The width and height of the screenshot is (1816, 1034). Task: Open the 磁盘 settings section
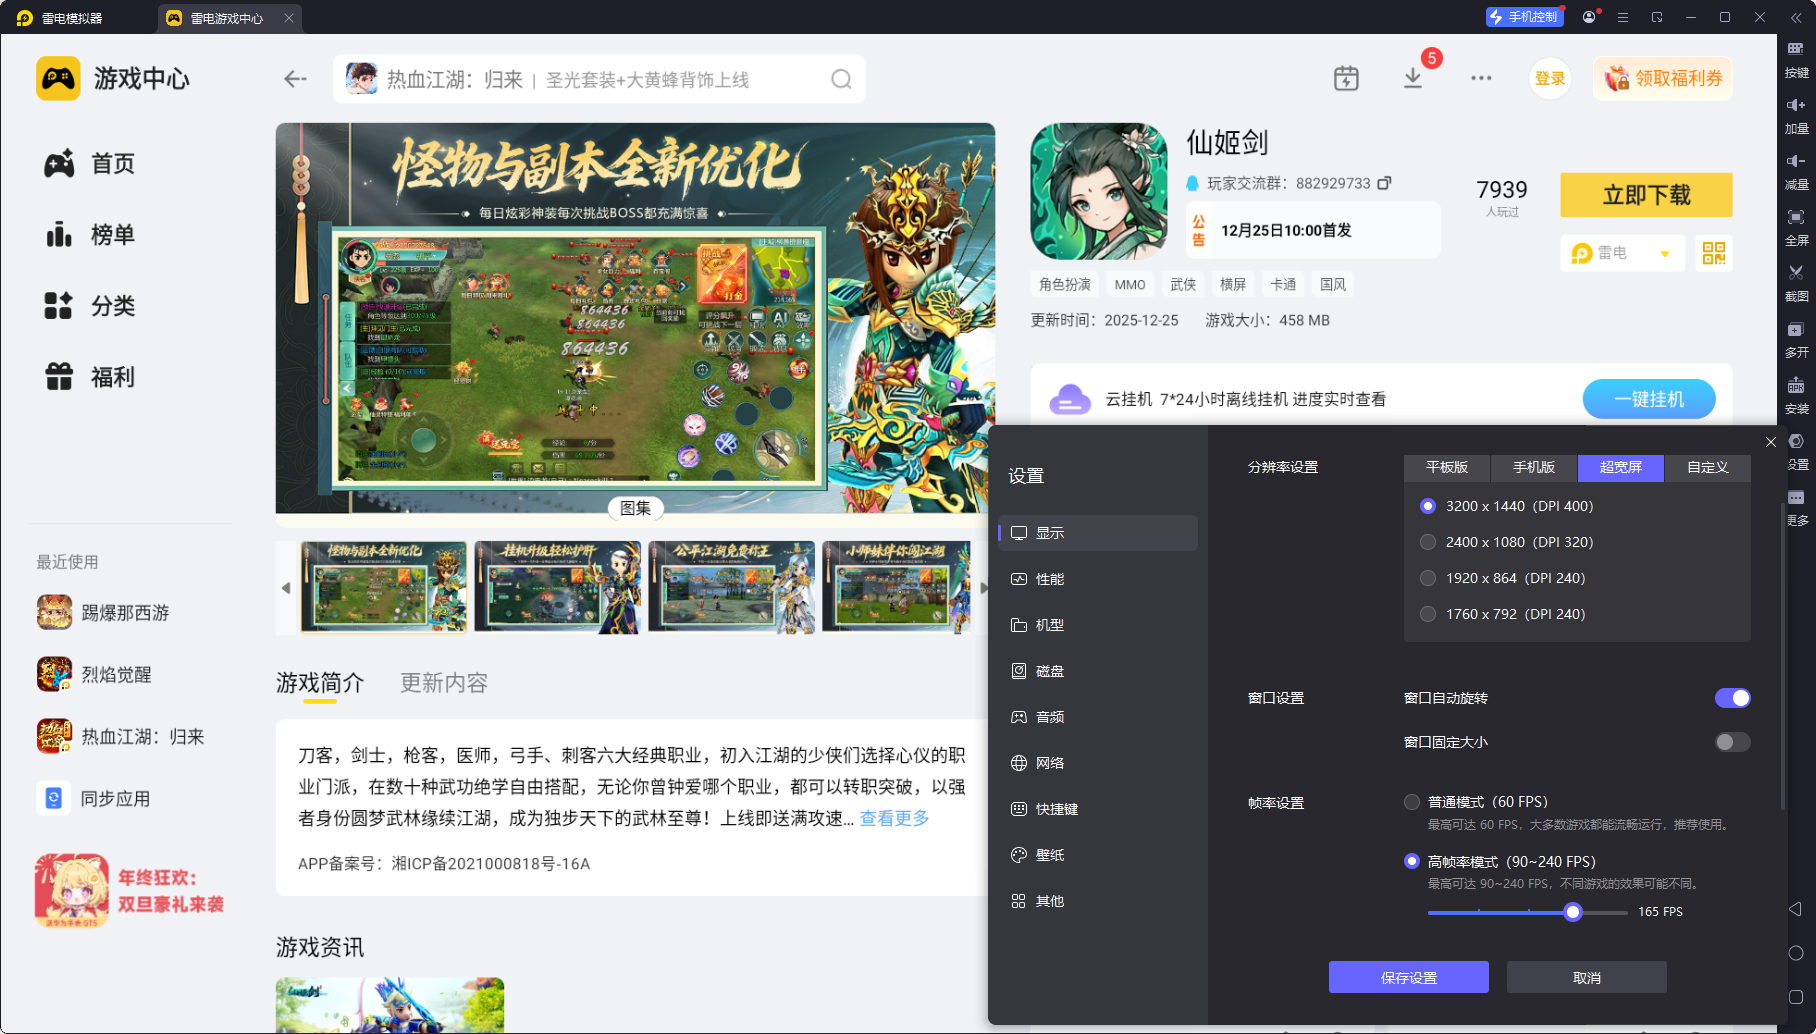click(x=1098, y=671)
